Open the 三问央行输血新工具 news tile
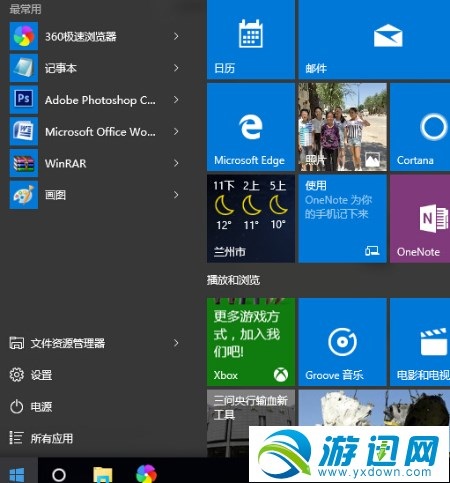 click(x=251, y=423)
